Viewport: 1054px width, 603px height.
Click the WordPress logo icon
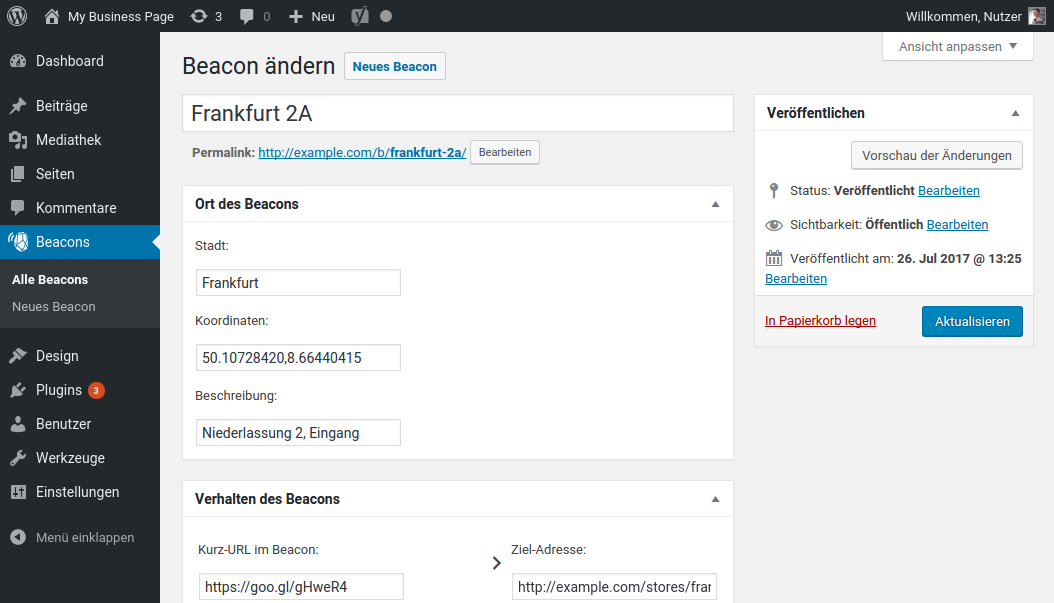click(x=16, y=16)
